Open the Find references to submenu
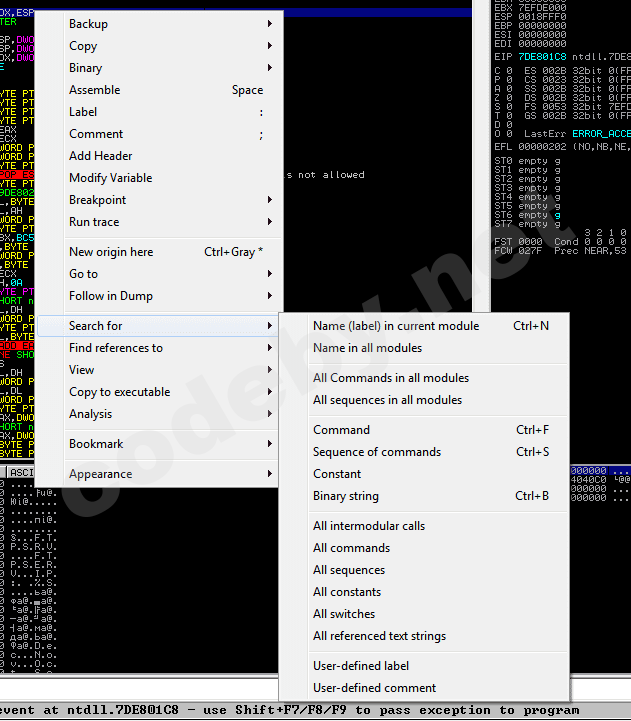This screenshot has height=721, width=631. (115, 348)
